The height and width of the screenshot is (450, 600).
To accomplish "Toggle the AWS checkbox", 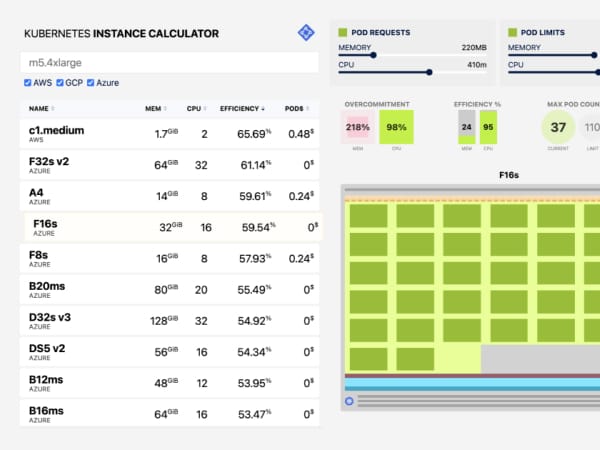I will click(x=28, y=83).
